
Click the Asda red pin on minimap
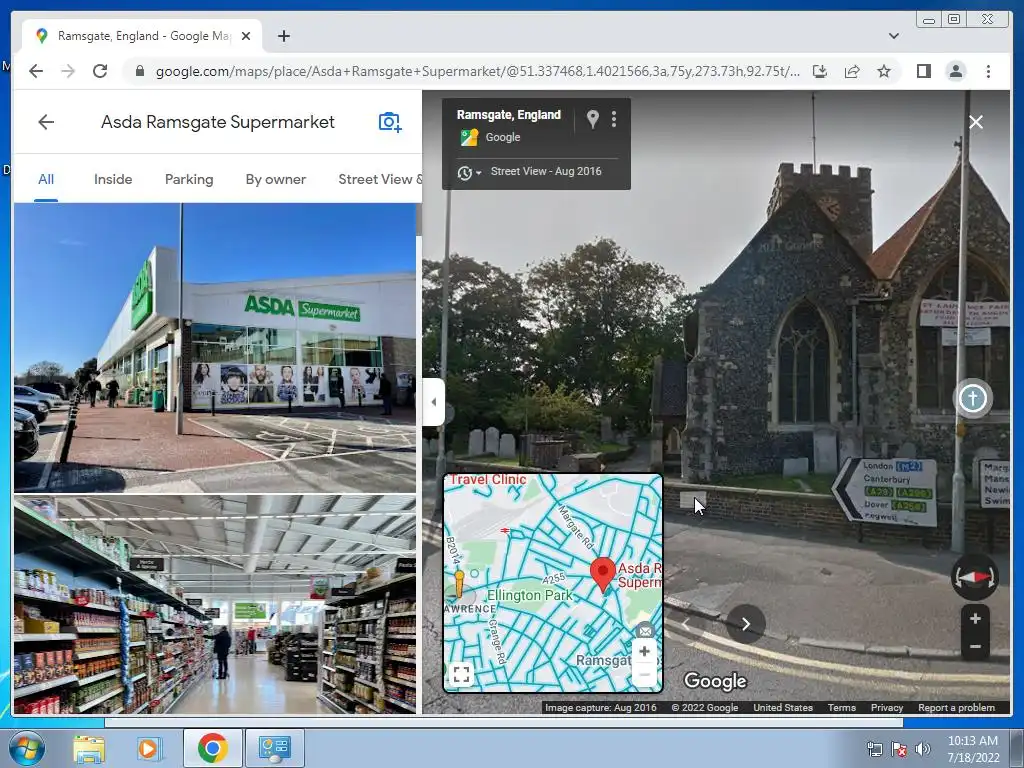[602, 575]
